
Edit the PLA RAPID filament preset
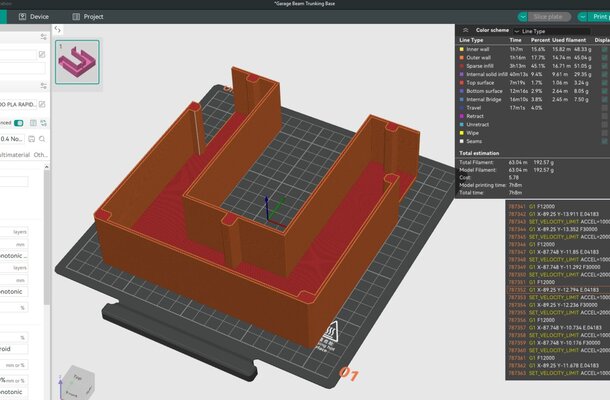[x=42, y=104]
